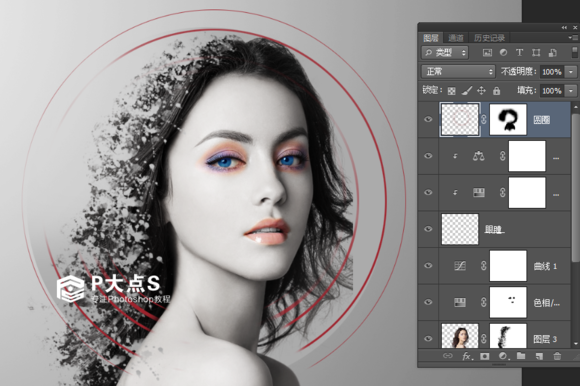This screenshot has height=386, width=580.
Task: Lock layer position move icon
Action: click(x=481, y=91)
